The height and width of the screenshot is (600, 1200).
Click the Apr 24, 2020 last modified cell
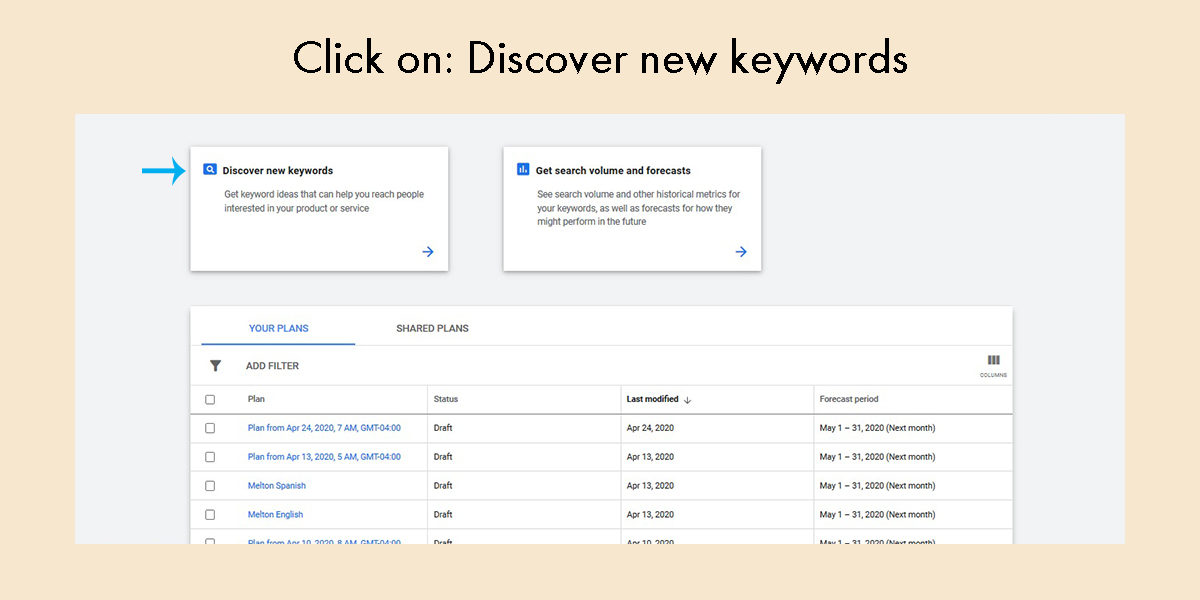[x=650, y=428]
